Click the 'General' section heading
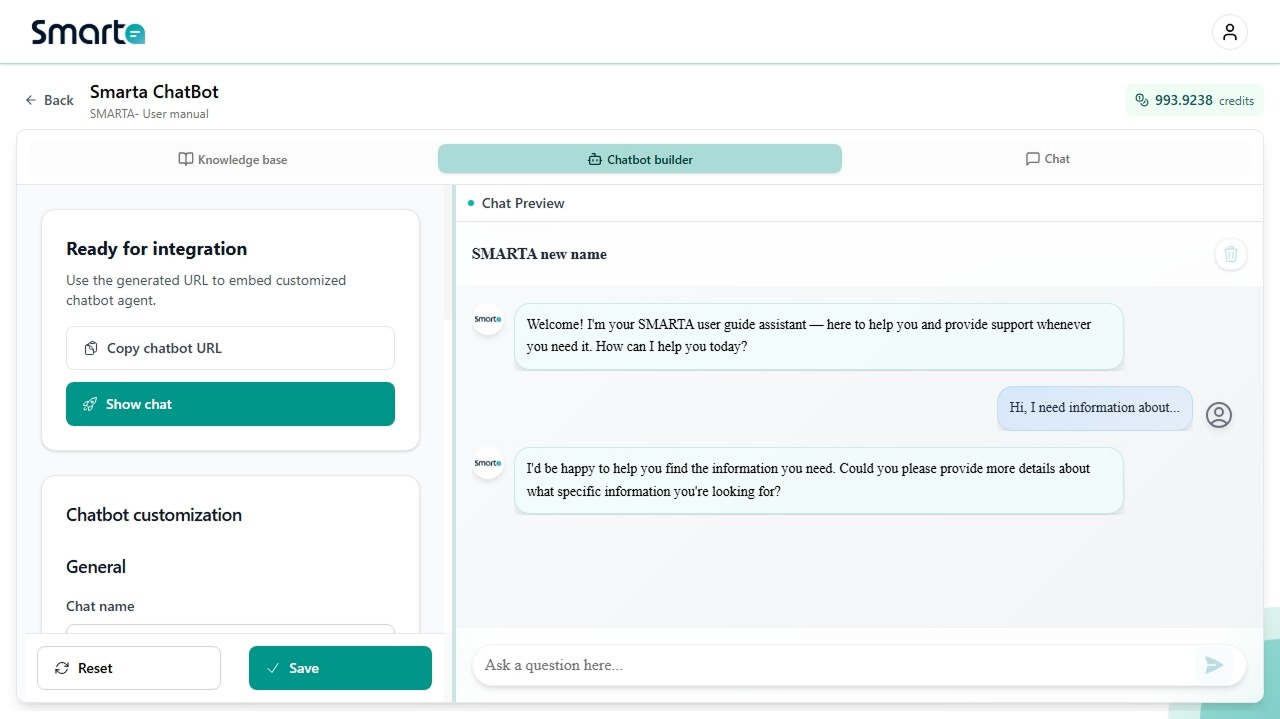Image resolution: width=1280 pixels, height=719 pixels. point(96,567)
